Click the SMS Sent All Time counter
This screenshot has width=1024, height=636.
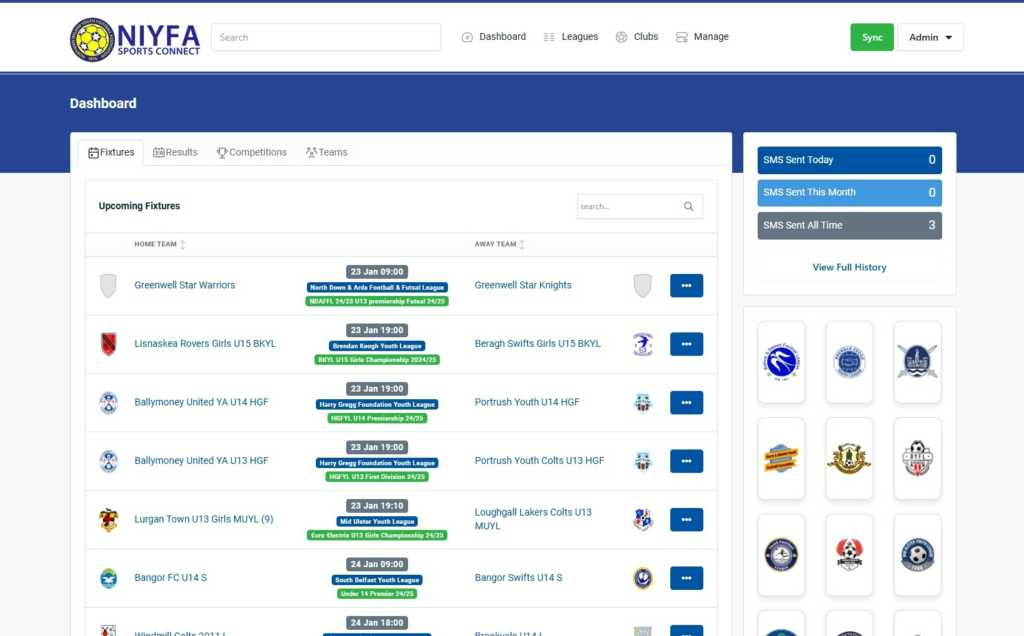pyautogui.click(x=849, y=225)
